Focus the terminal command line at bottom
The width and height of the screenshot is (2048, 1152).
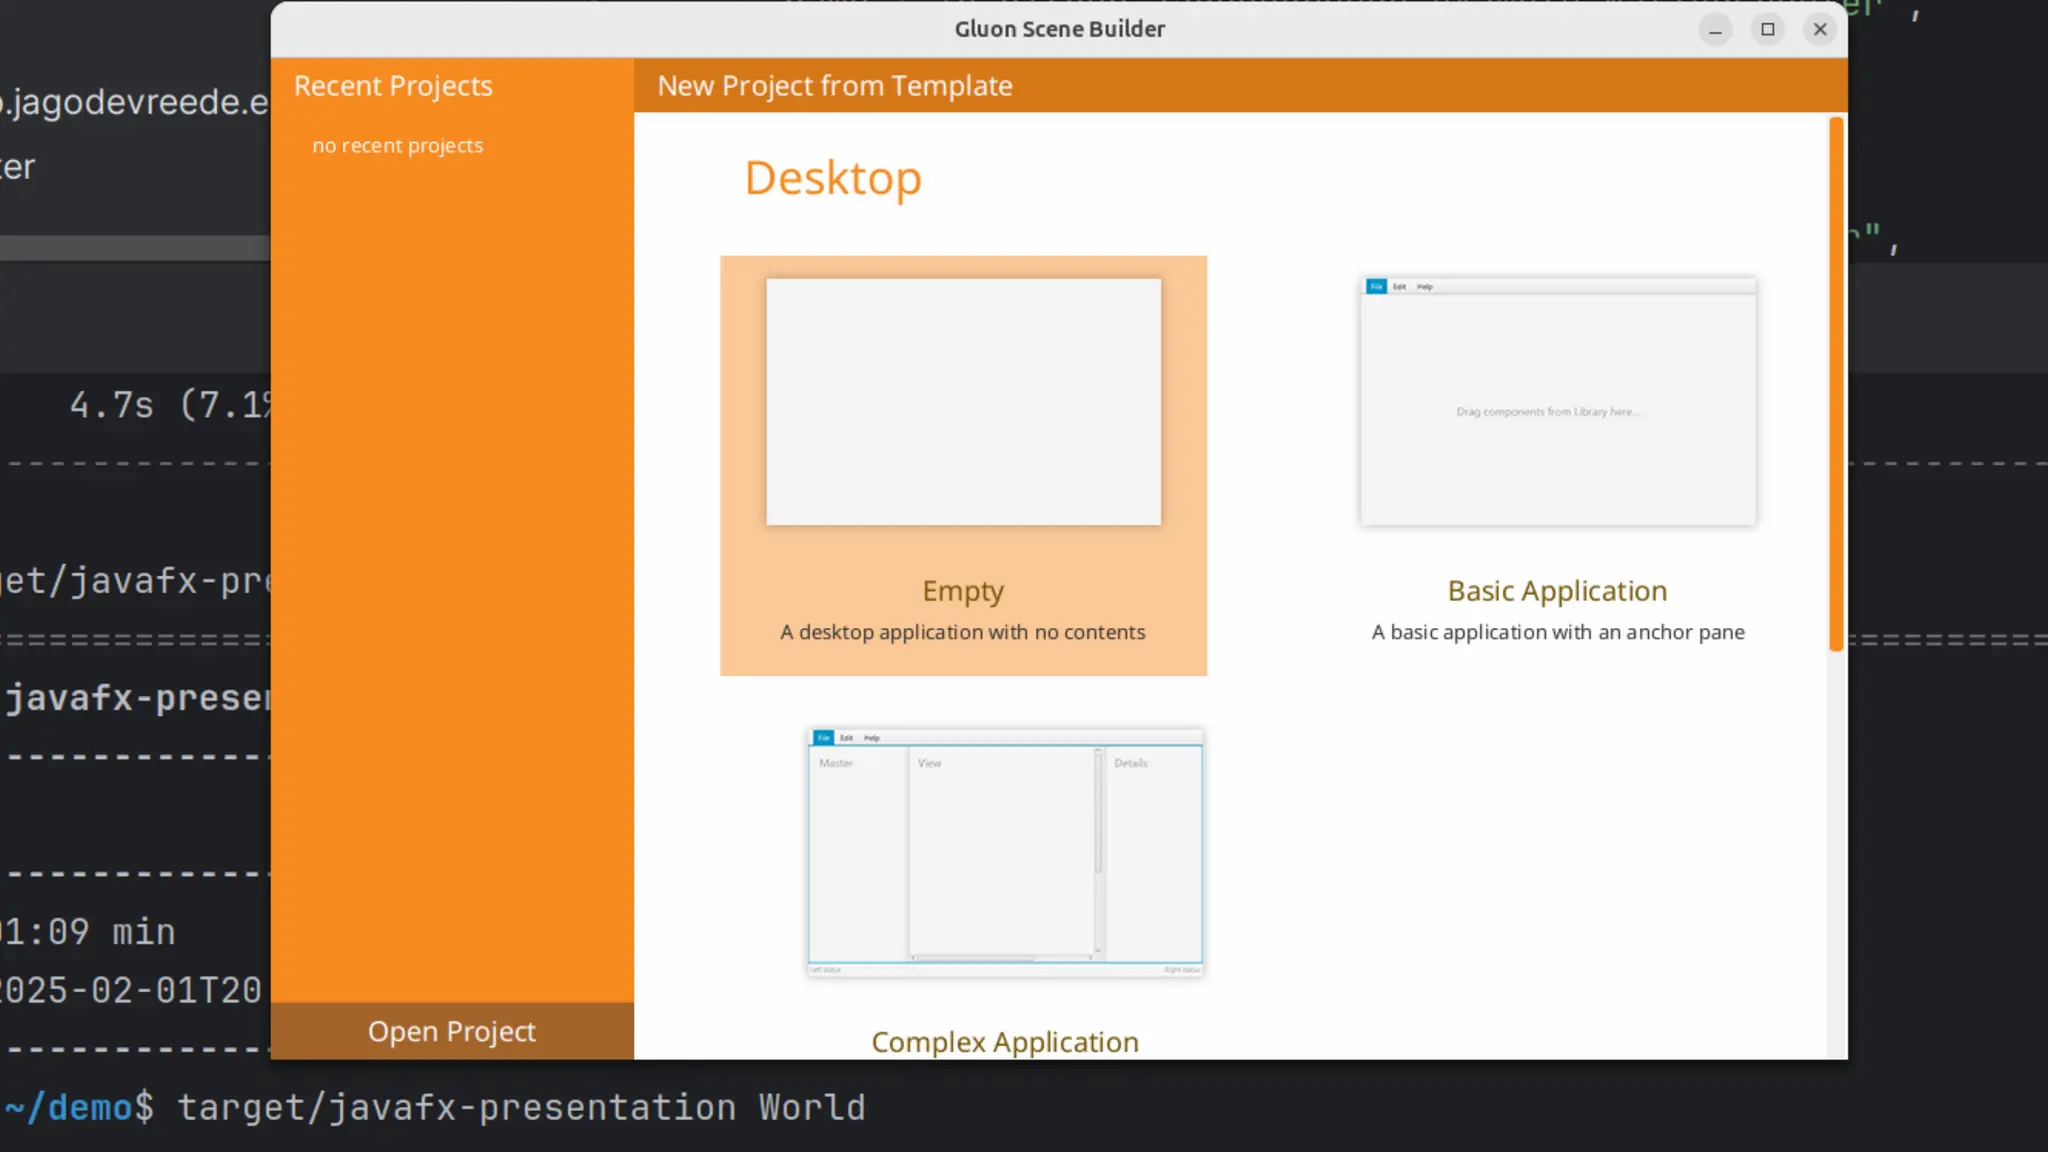[x=520, y=1108]
